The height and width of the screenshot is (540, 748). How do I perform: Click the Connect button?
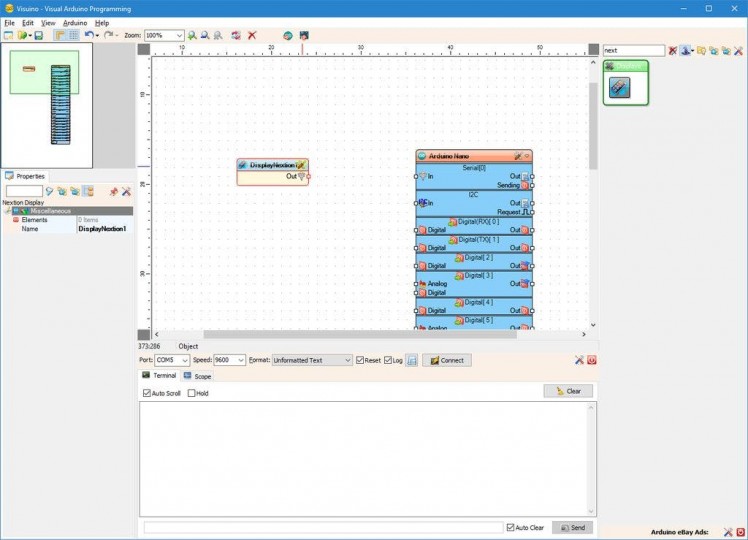click(x=446, y=360)
